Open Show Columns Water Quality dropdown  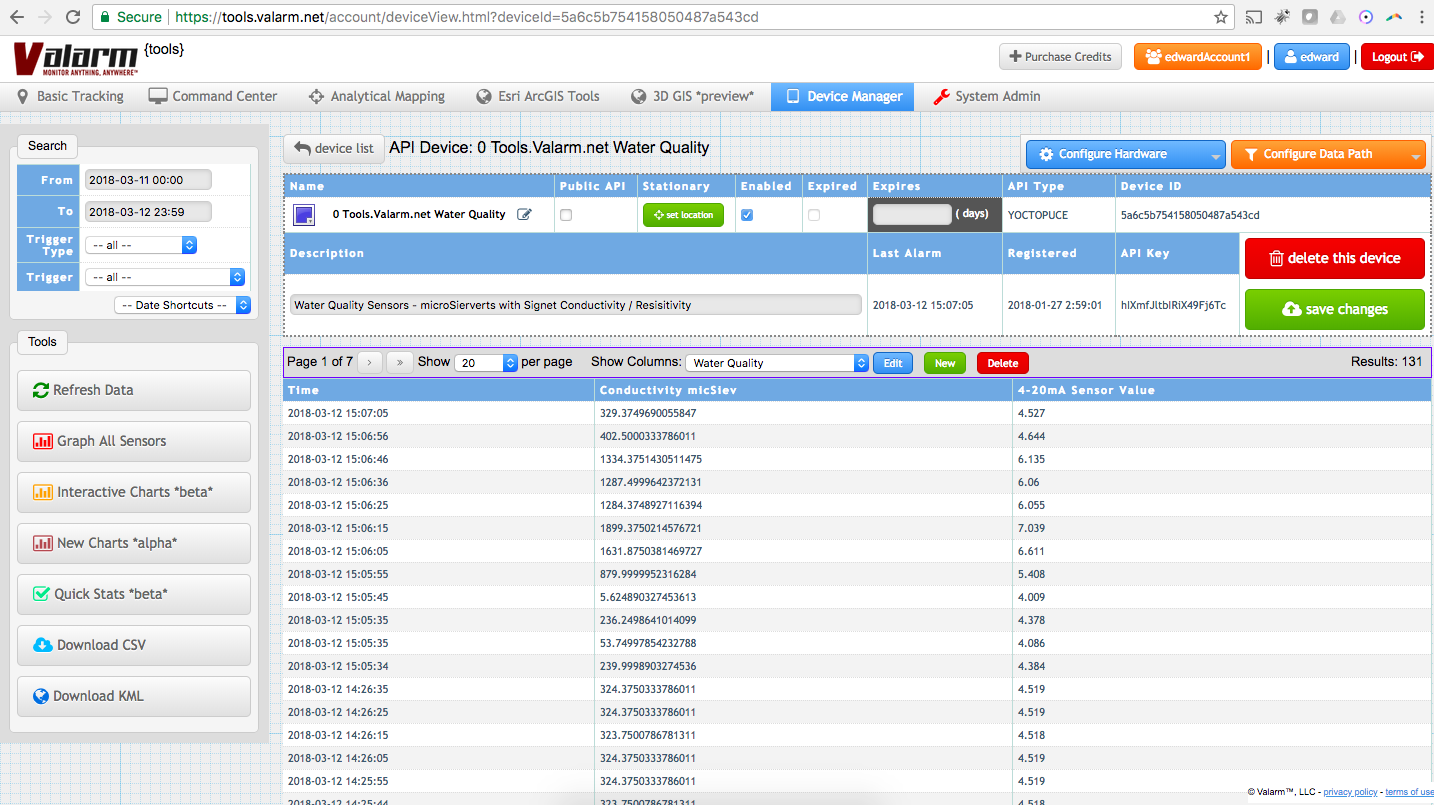(777, 363)
